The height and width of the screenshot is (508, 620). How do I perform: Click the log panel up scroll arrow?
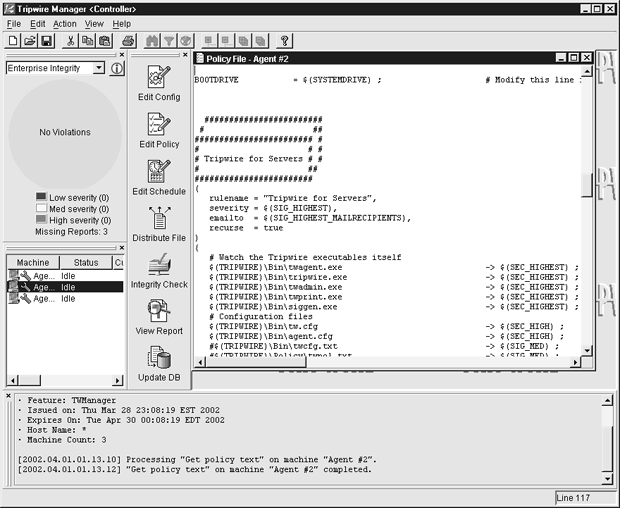tap(608, 400)
